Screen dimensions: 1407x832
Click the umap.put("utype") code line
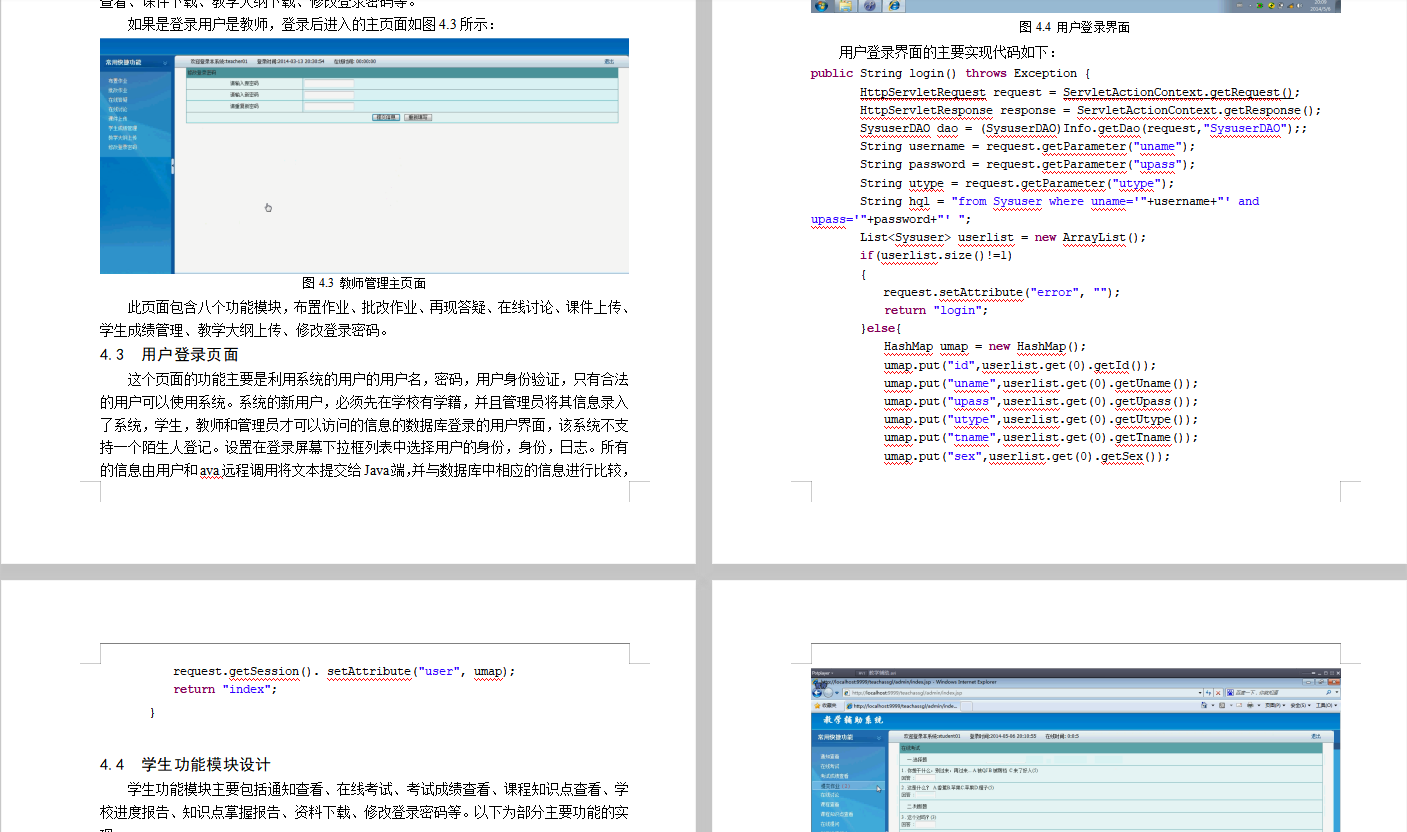pos(1041,419)
